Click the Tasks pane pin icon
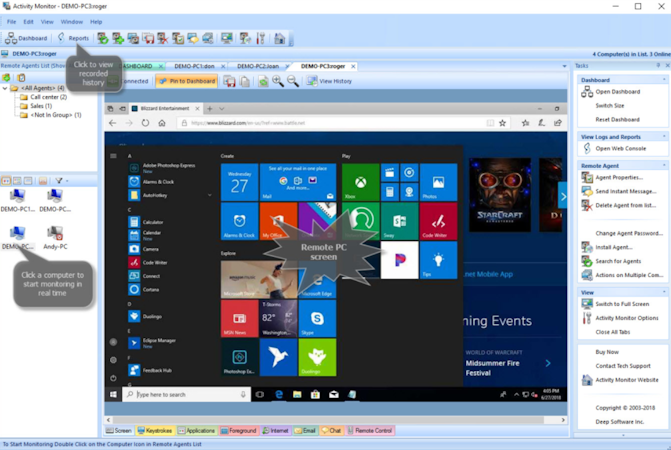This screenshot has width=671, height=450. [658, 65]
